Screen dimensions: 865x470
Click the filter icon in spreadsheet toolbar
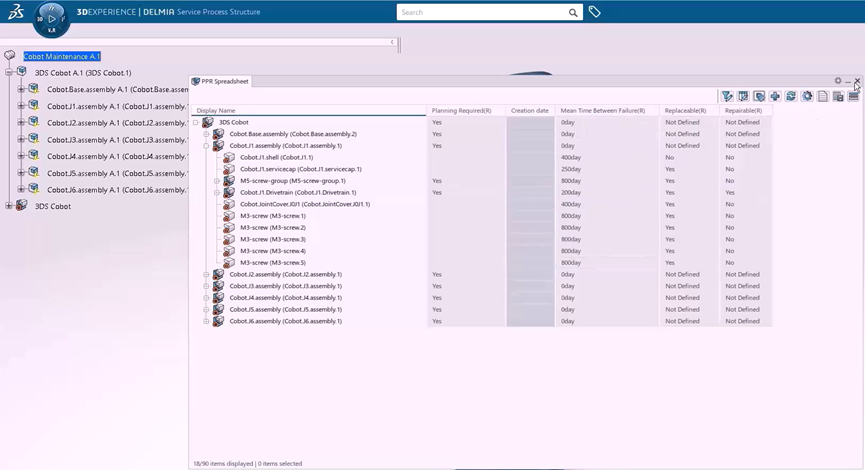[727, 96]
